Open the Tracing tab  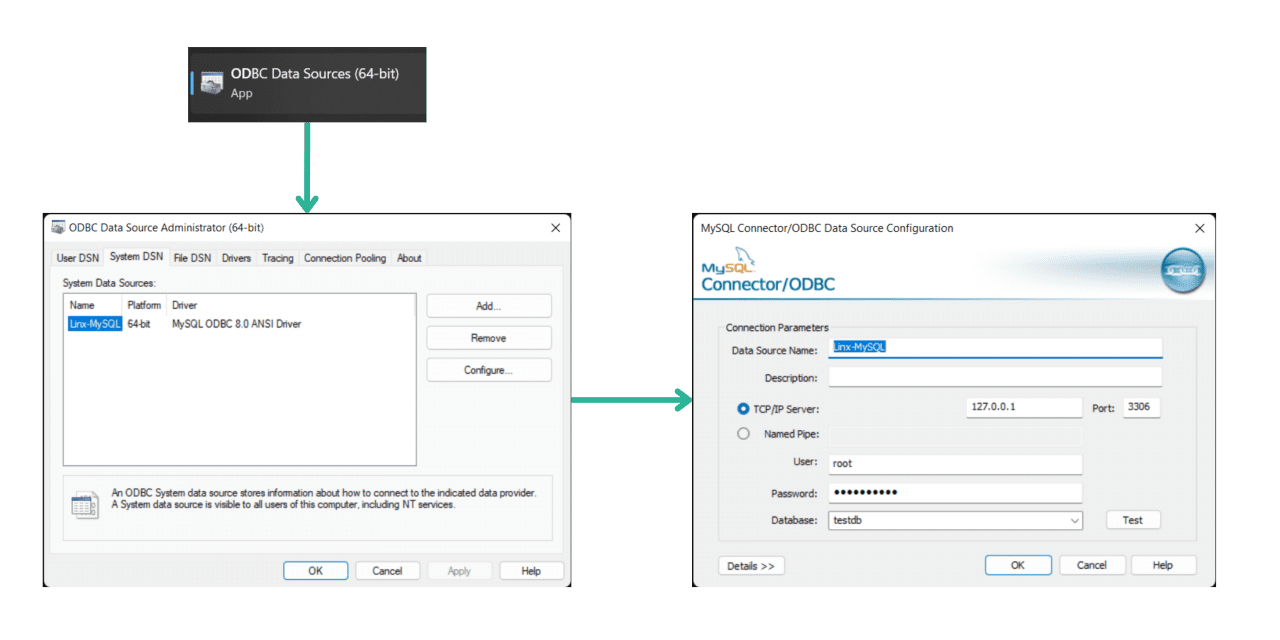point(277,257)
